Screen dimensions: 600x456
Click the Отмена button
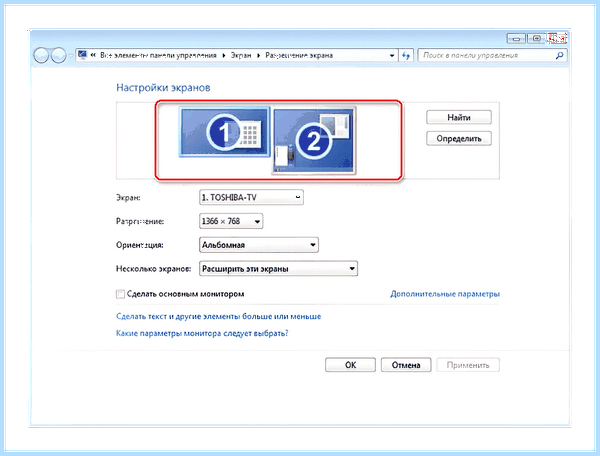coord(406,365)
